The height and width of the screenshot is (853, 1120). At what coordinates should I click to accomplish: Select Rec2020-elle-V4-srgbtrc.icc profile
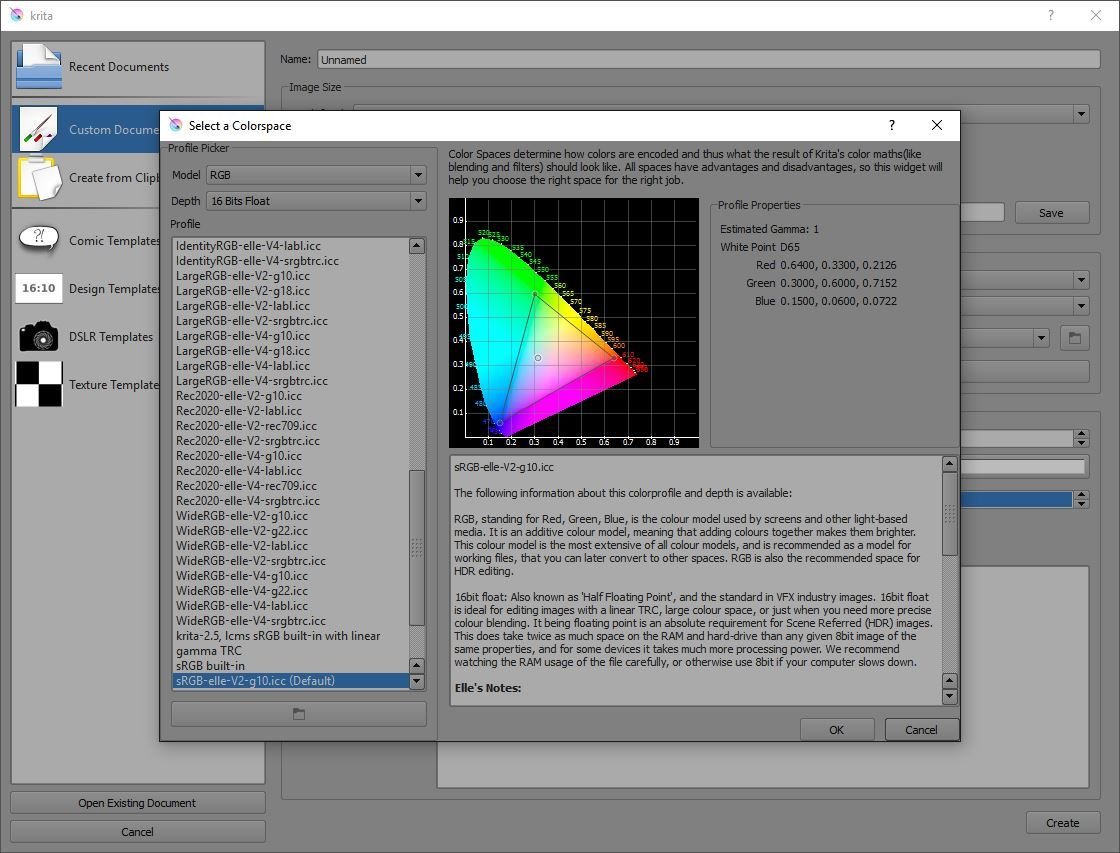(x=291, y=501)
